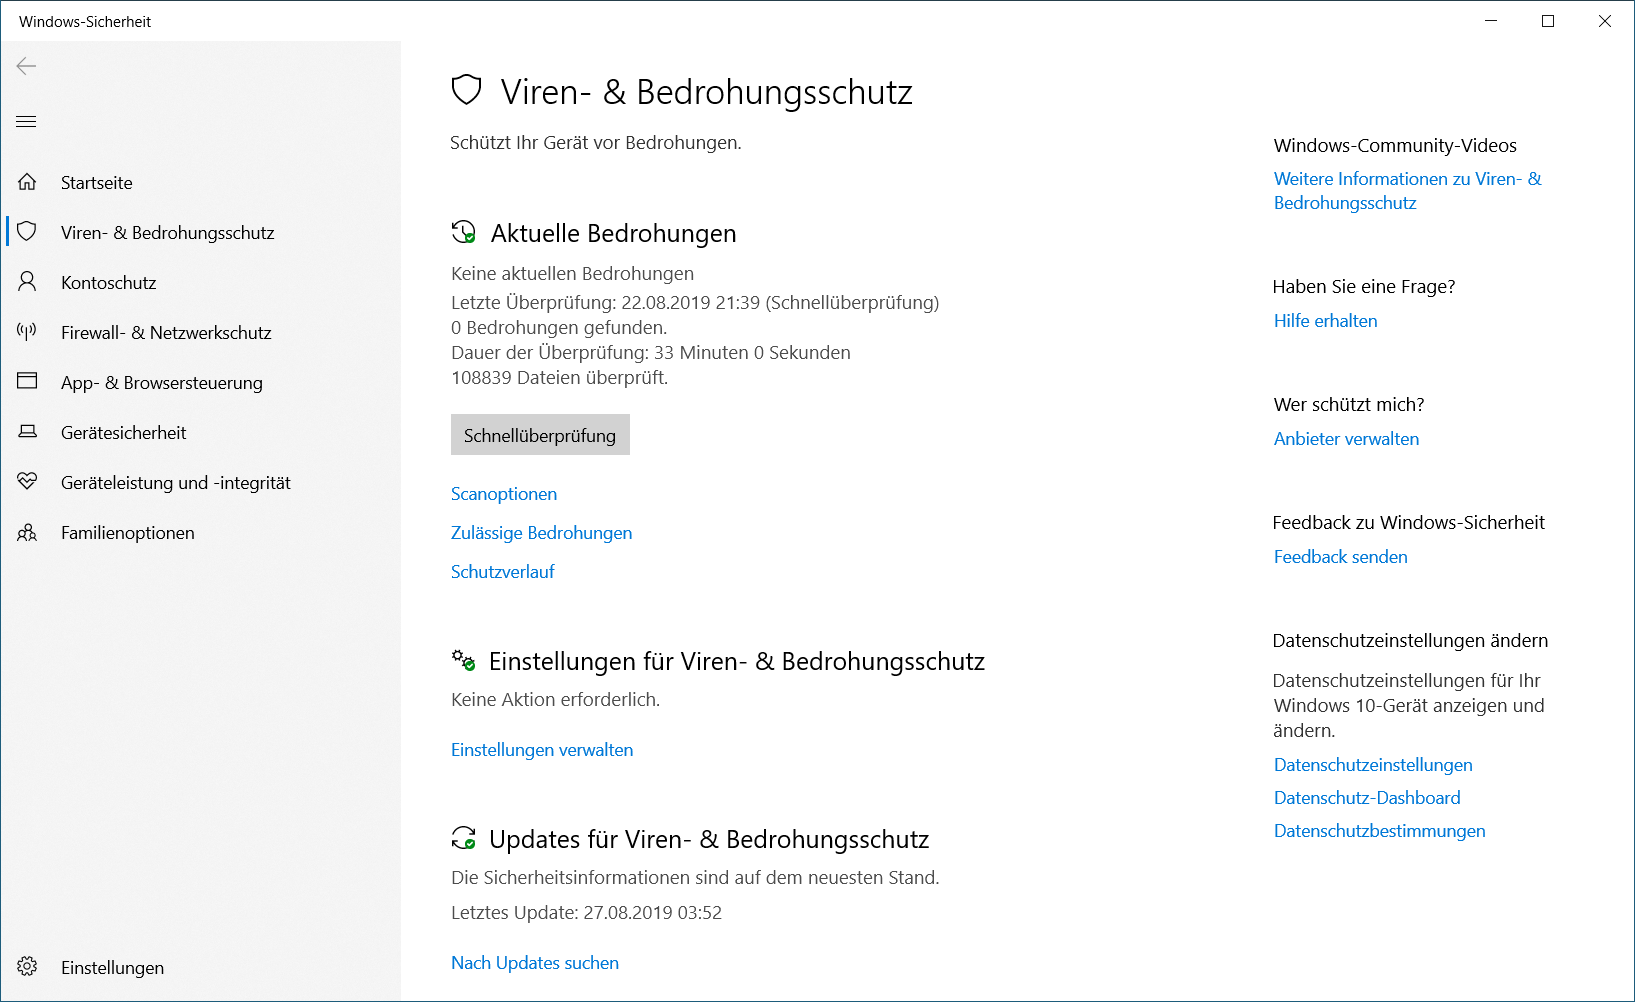This screenshot has width=1635, height=1002.
Task: Open Datenschutz-Dashboard link
Action: (x=1367, y=798)
